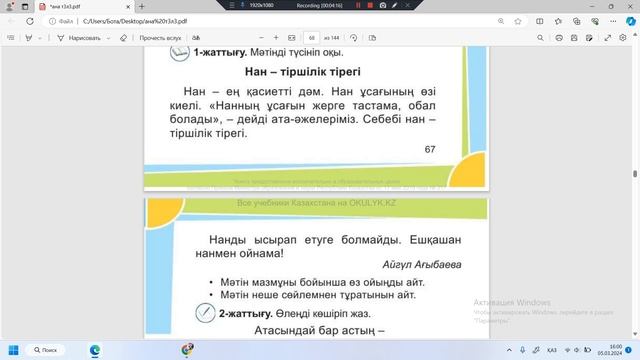Expand the Нарисовать pen options dropdown
Viewport: 640px width, 360px height.
109,38
